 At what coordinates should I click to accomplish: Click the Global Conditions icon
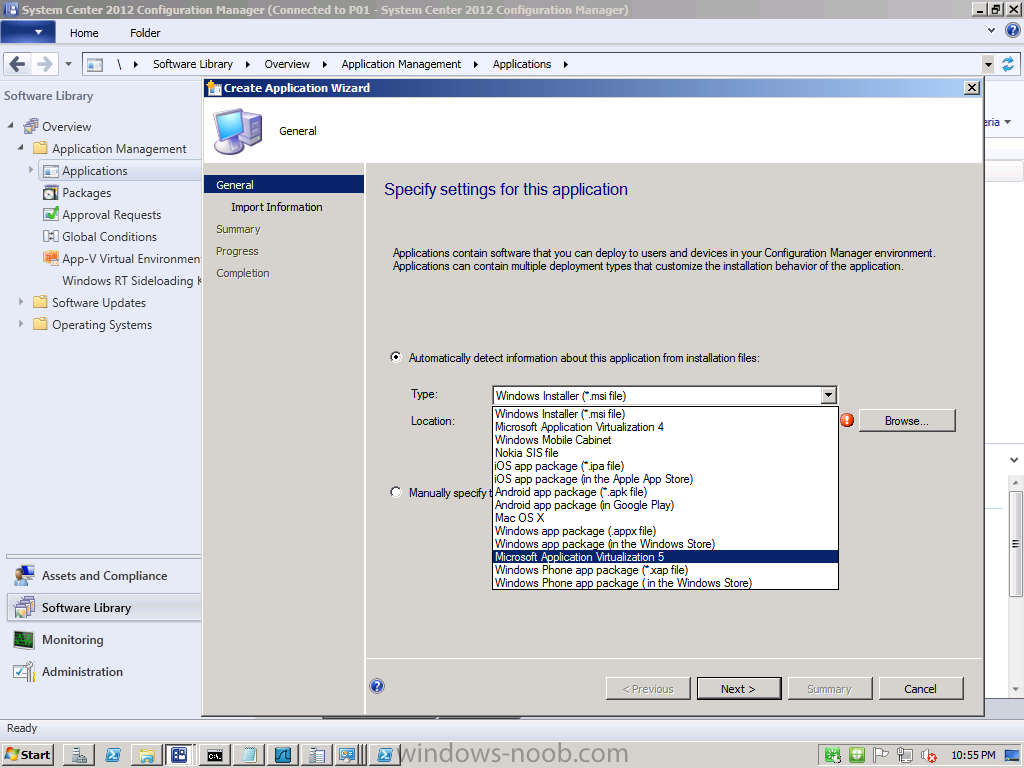pos(51,236)
